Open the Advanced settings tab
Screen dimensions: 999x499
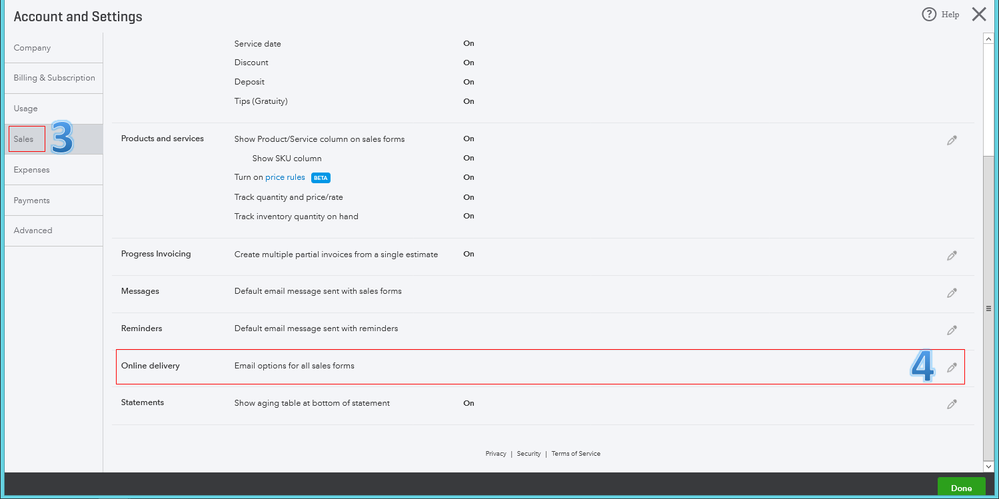[x=33, y=230]
